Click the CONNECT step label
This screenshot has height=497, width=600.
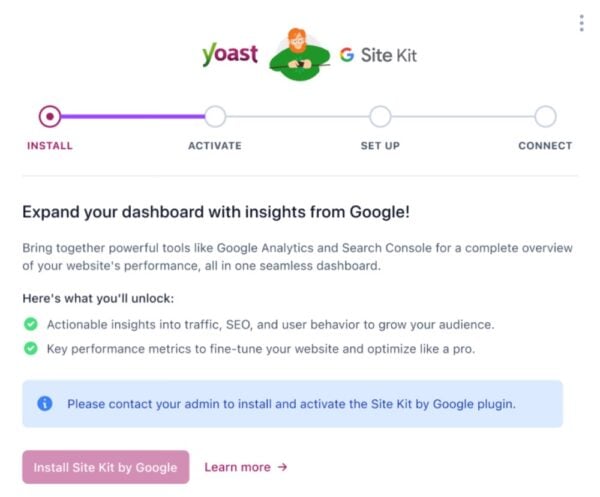pos(545,146)
